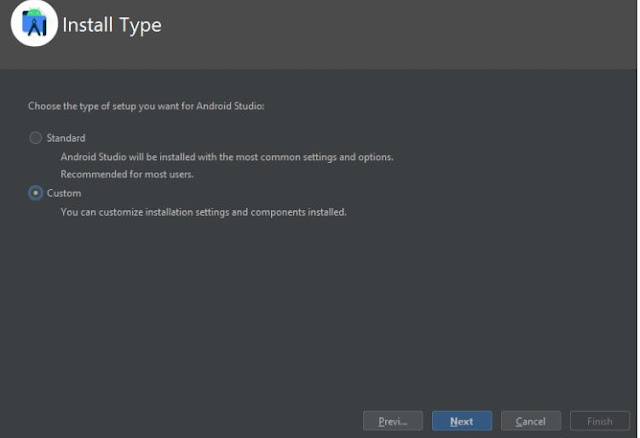Image resolution: width=640 pixels, height=438 pixels.
Task: Click the 'Standard' option label
Action: (x=66, y=138)
